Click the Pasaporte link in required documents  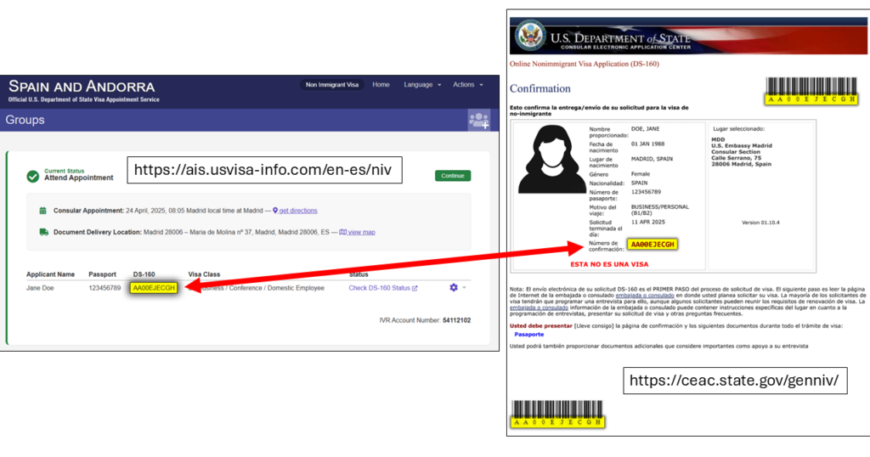(x=529, y=334)
